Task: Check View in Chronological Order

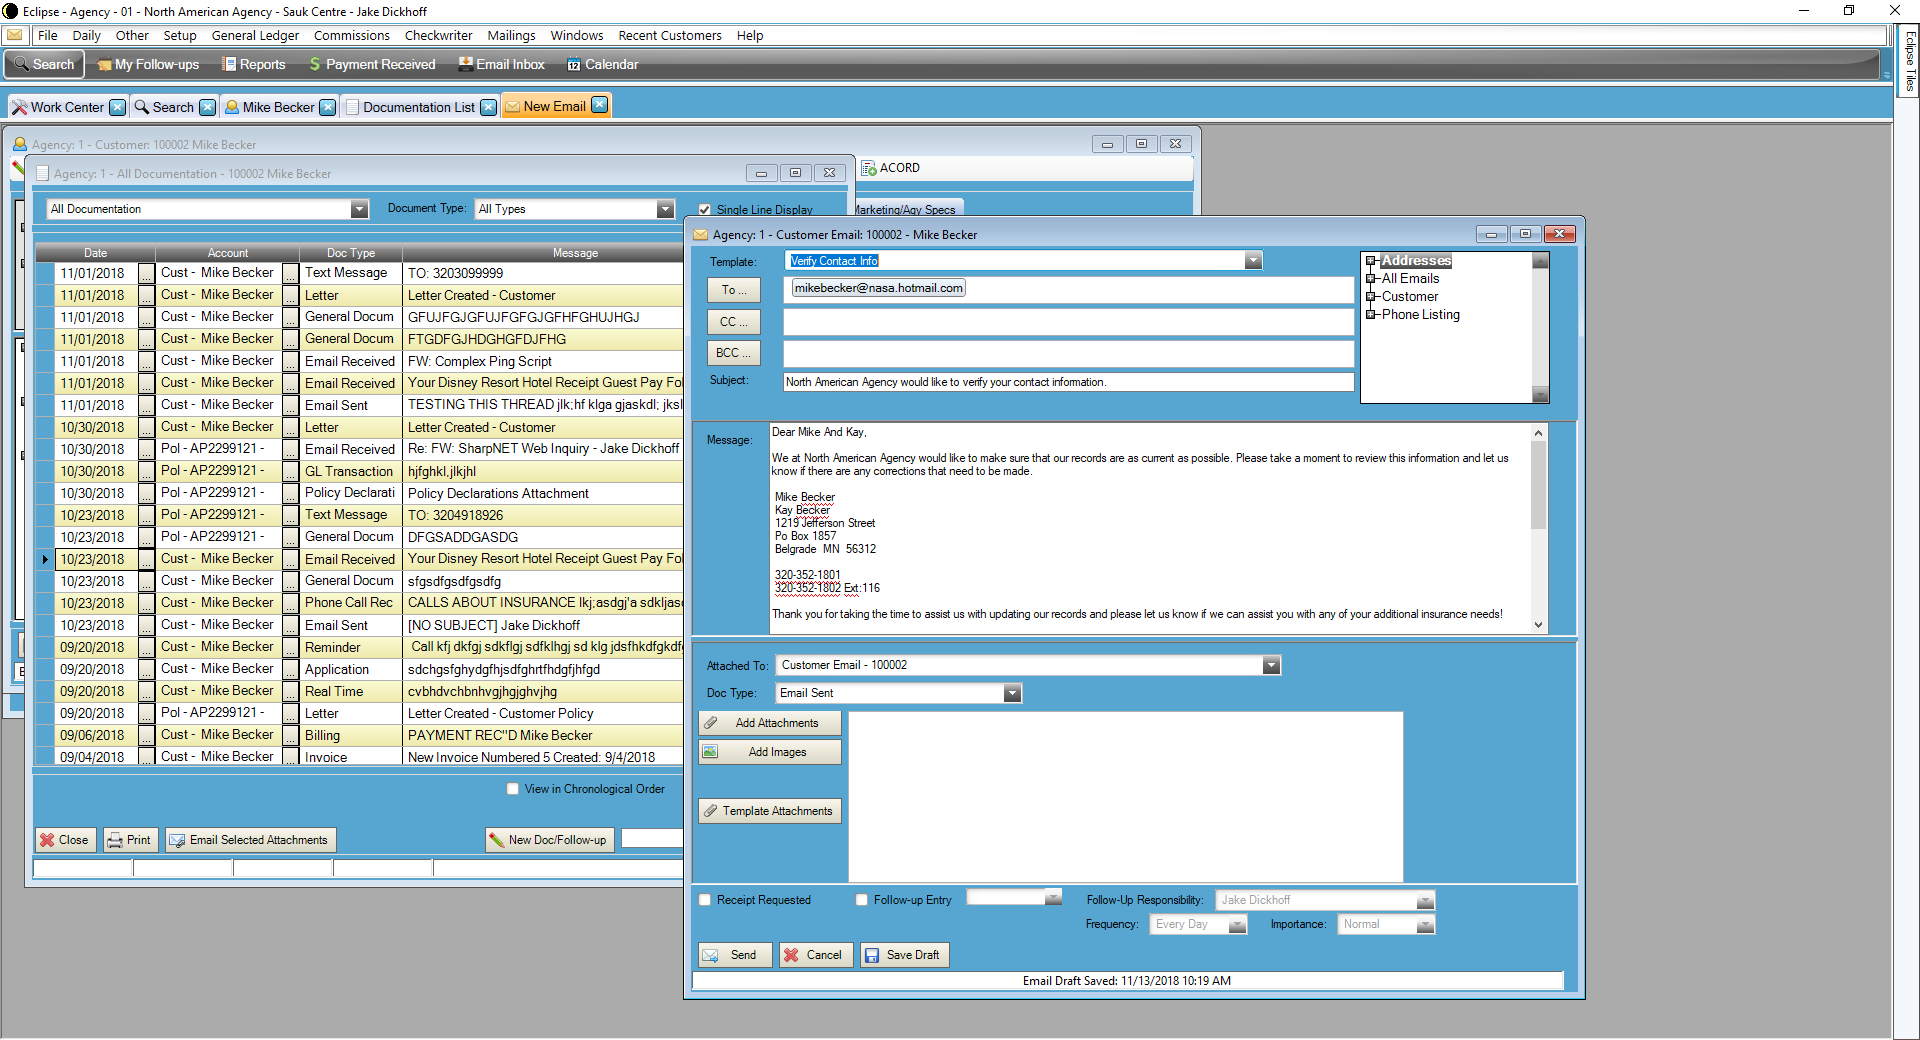Action: (511, 789)
